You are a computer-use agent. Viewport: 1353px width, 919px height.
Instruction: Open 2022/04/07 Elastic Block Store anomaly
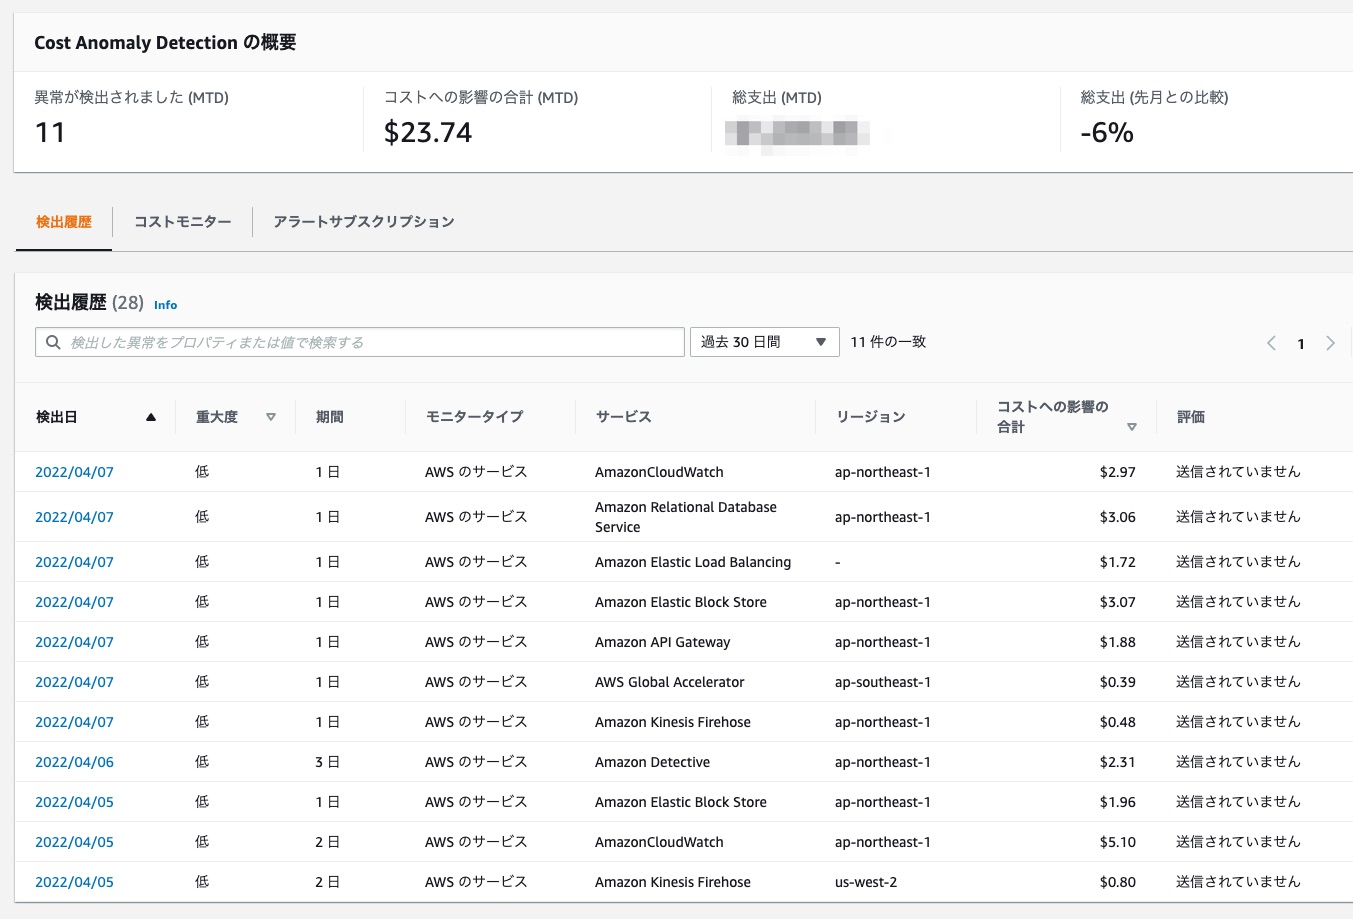74,602
